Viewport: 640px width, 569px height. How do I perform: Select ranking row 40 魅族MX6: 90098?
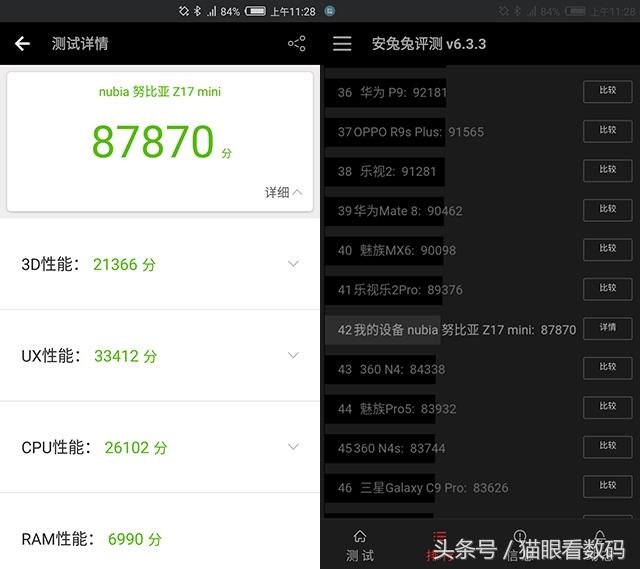click(478, 250)
